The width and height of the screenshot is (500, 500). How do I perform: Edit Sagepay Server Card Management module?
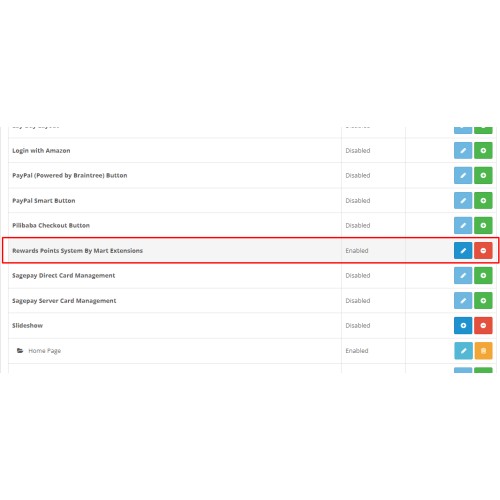[463, 300]
